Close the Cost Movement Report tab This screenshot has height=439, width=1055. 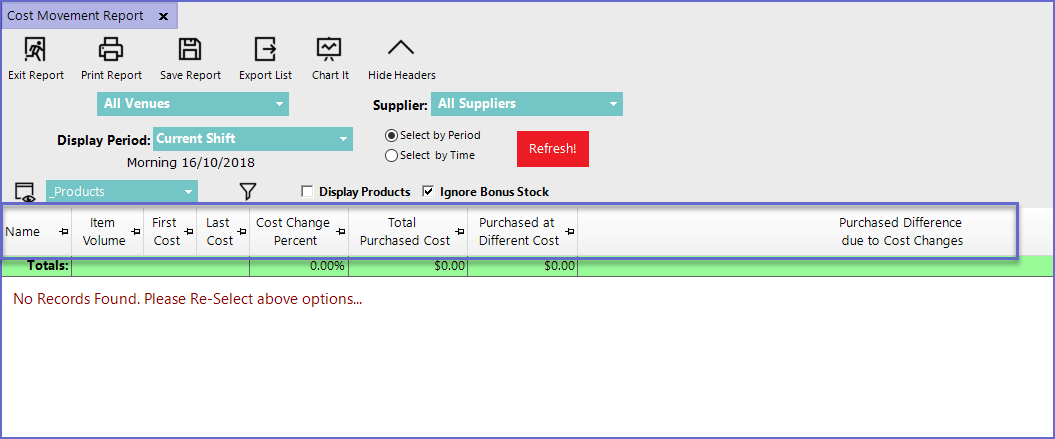coord(163,17)
